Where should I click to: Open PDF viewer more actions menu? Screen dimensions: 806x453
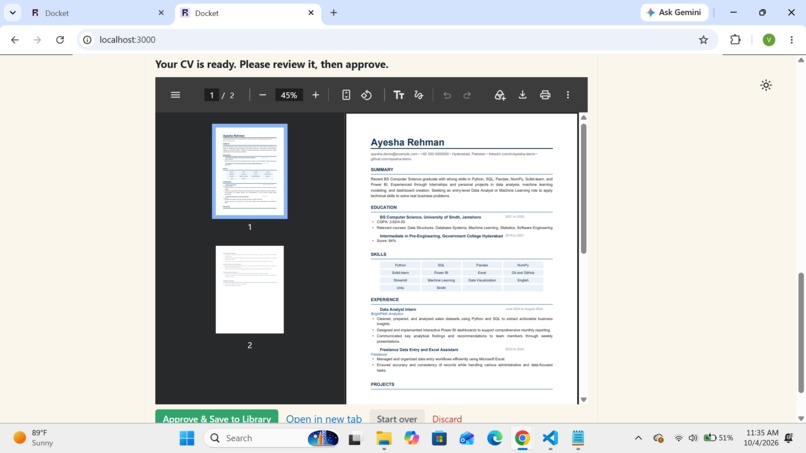pyautogui.click(x=568, y=95)
